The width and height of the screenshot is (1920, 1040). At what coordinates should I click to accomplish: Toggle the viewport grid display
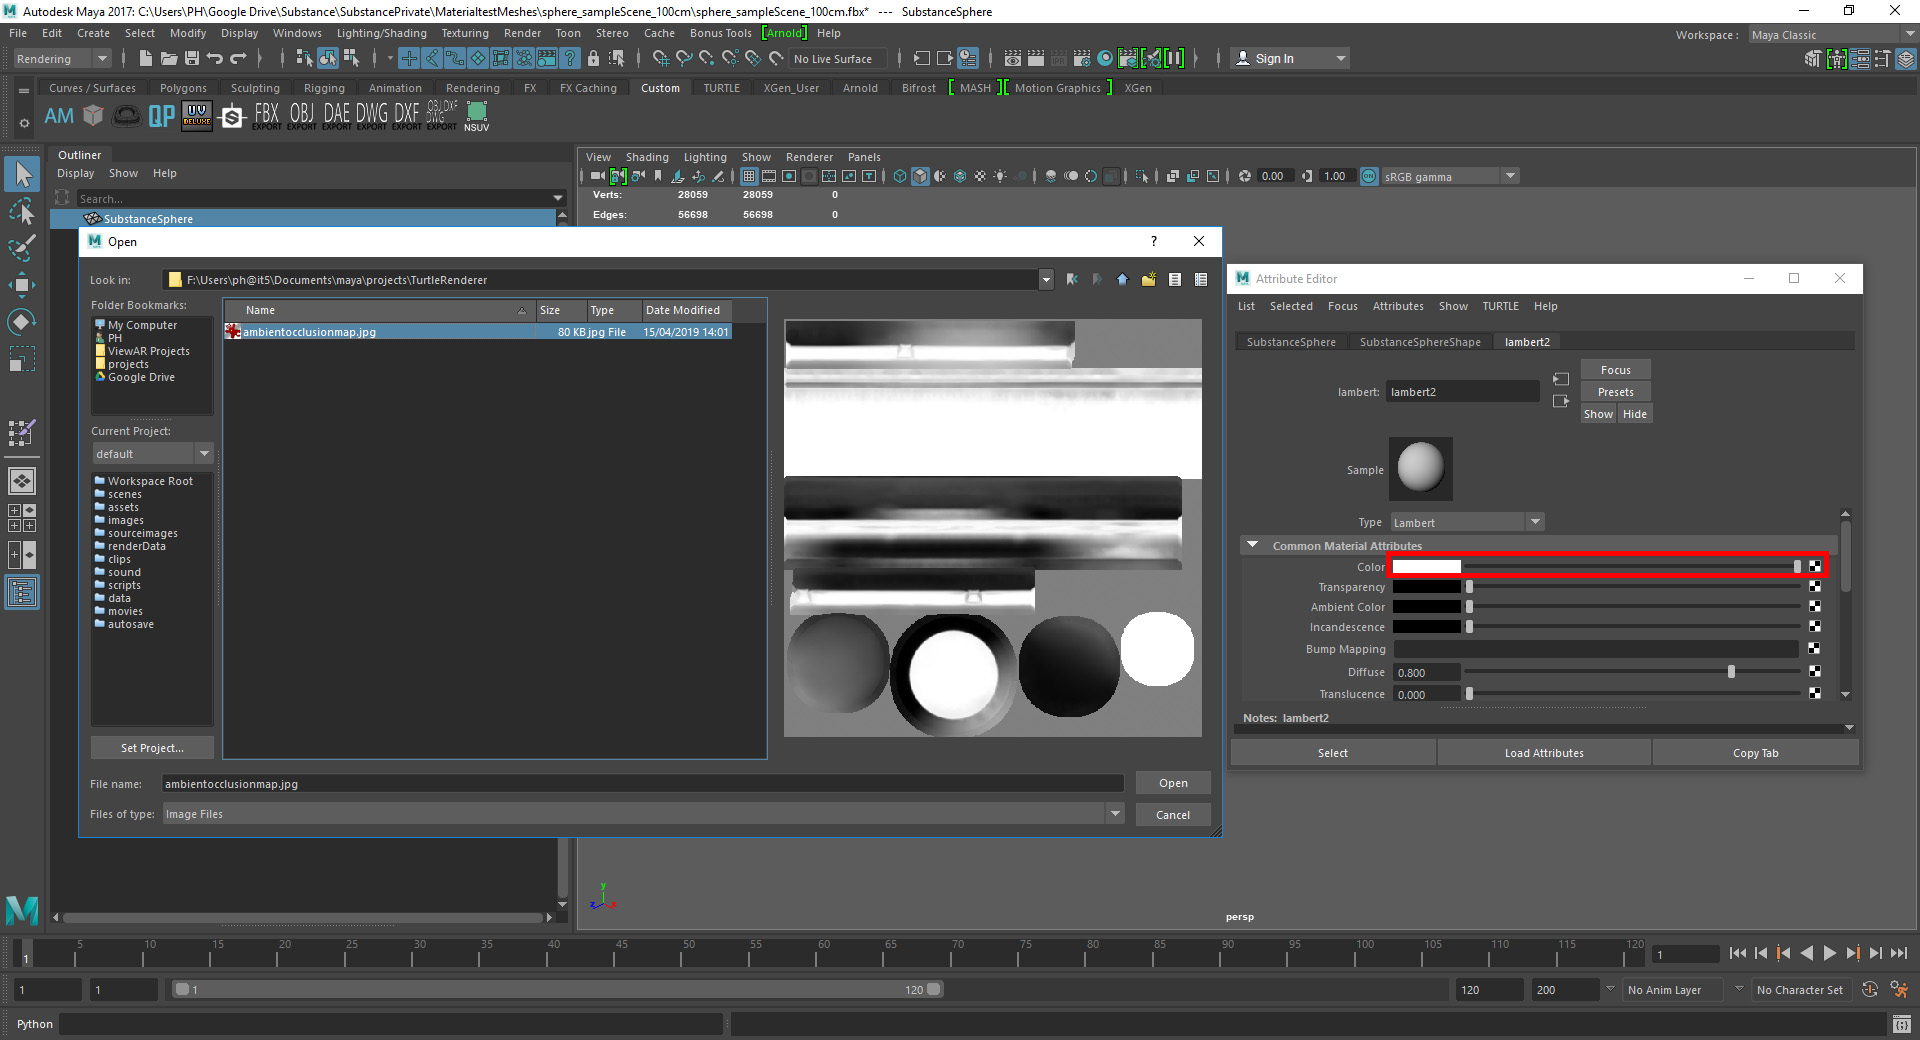(x=748, y=176)
